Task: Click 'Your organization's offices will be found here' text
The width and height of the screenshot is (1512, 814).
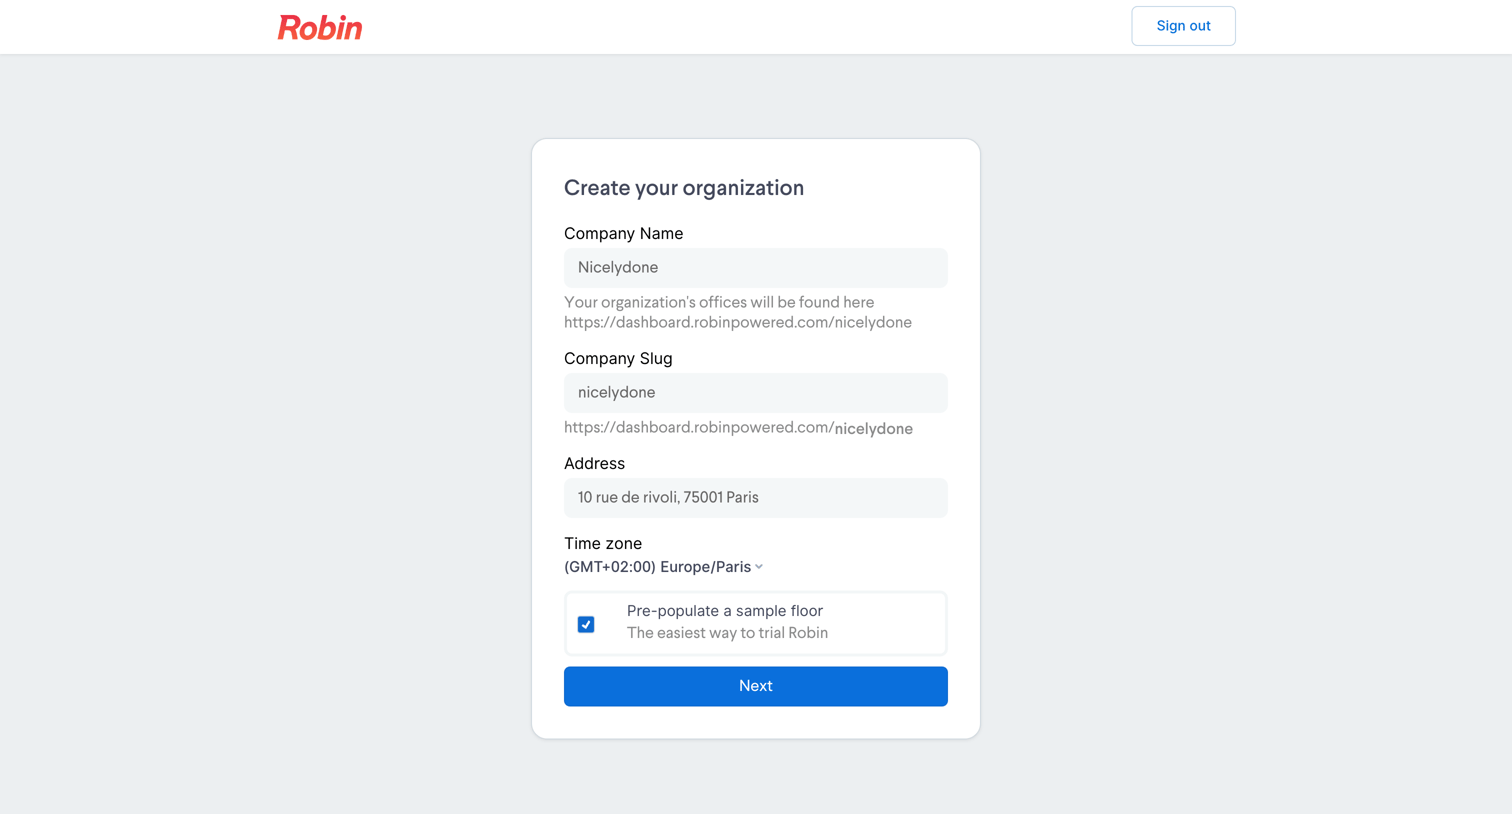Action: [x=719, y=302]
